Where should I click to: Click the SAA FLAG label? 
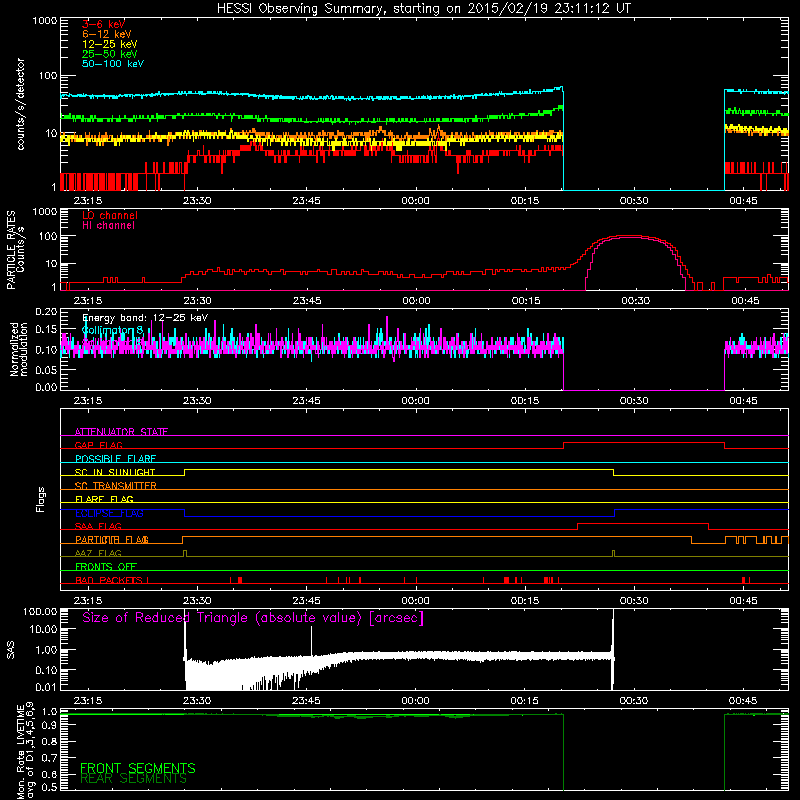(98, 526)
